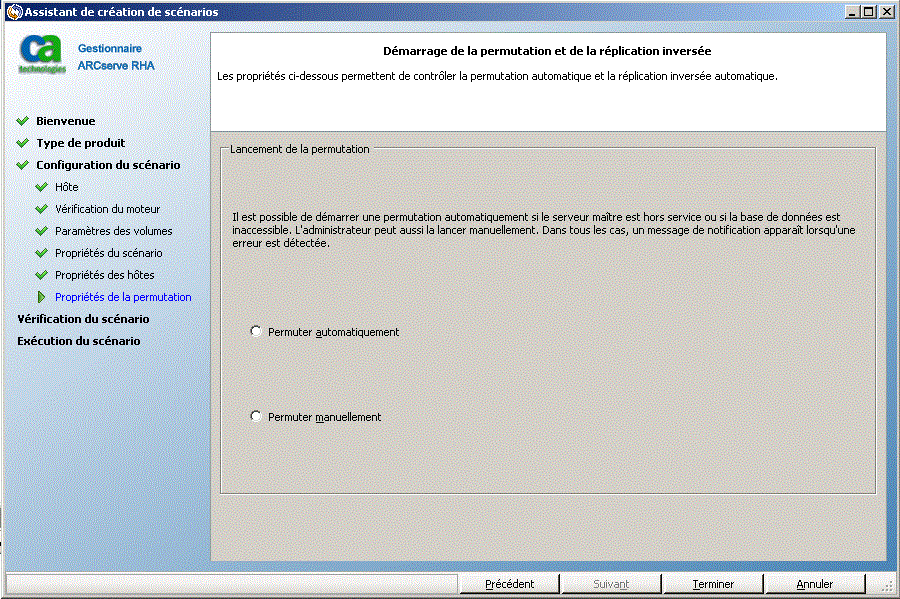Click the green arrow beside Propriétés de la permutation
Image resolution: width=900 pixels, height=599 pixels.
pyautogui.click(x=41, y=297)
